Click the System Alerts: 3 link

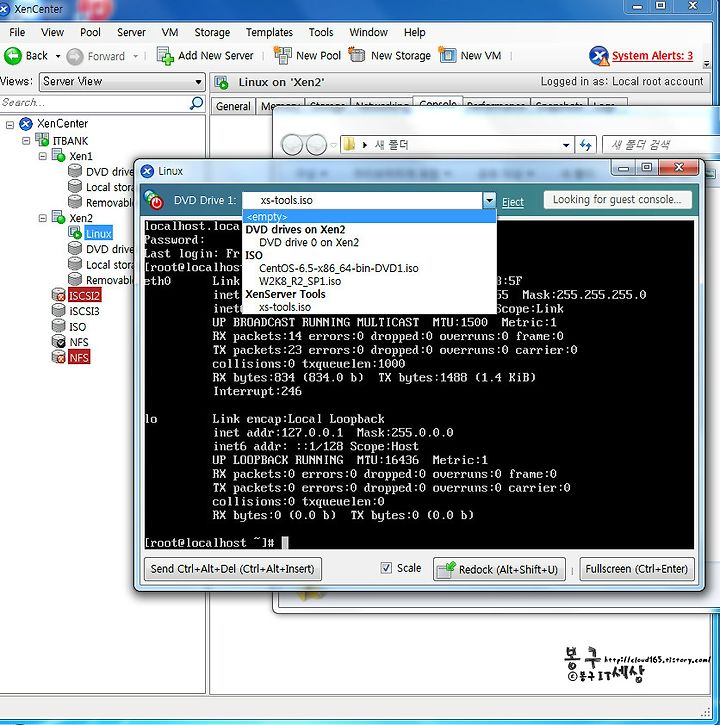(652, 55)
